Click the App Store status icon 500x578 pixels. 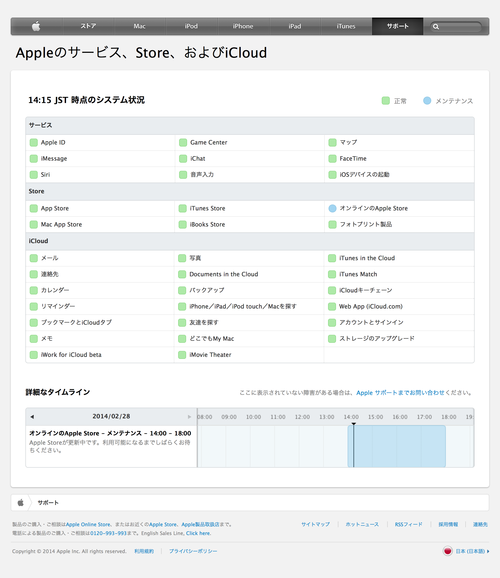[x=34, y=208]
